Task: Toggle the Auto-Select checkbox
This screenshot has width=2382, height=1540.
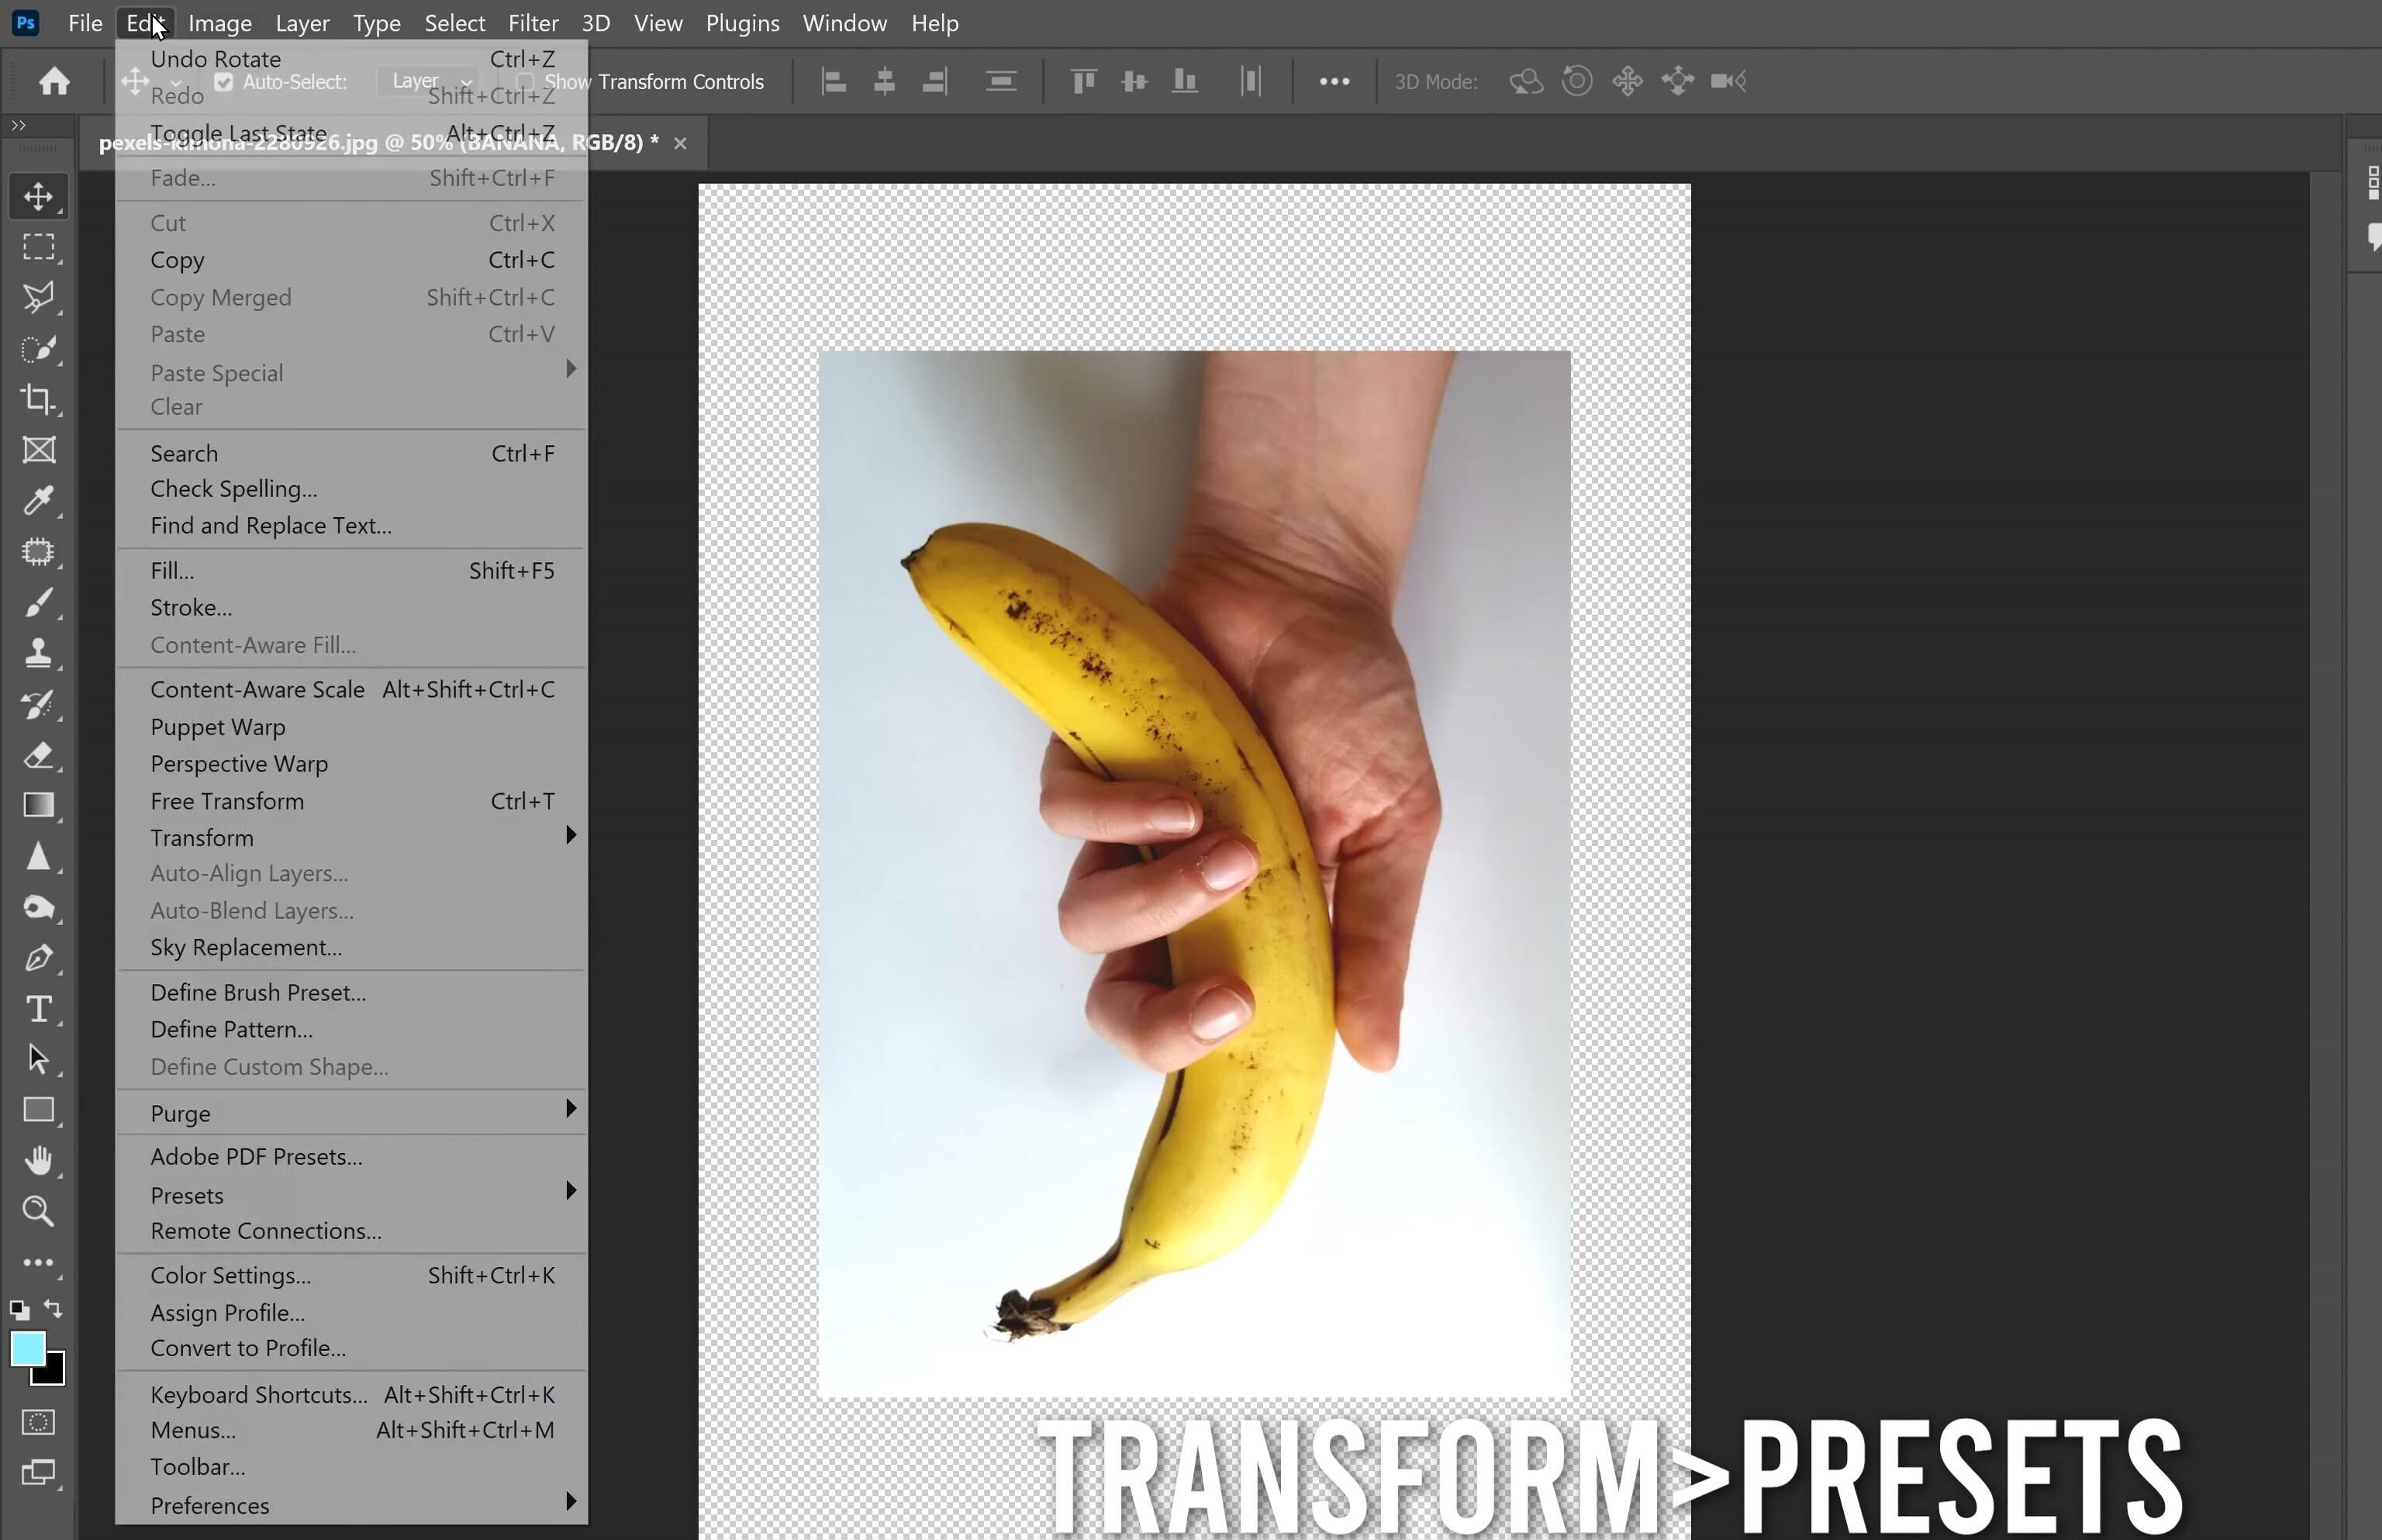Action: [x=223, y=82]
